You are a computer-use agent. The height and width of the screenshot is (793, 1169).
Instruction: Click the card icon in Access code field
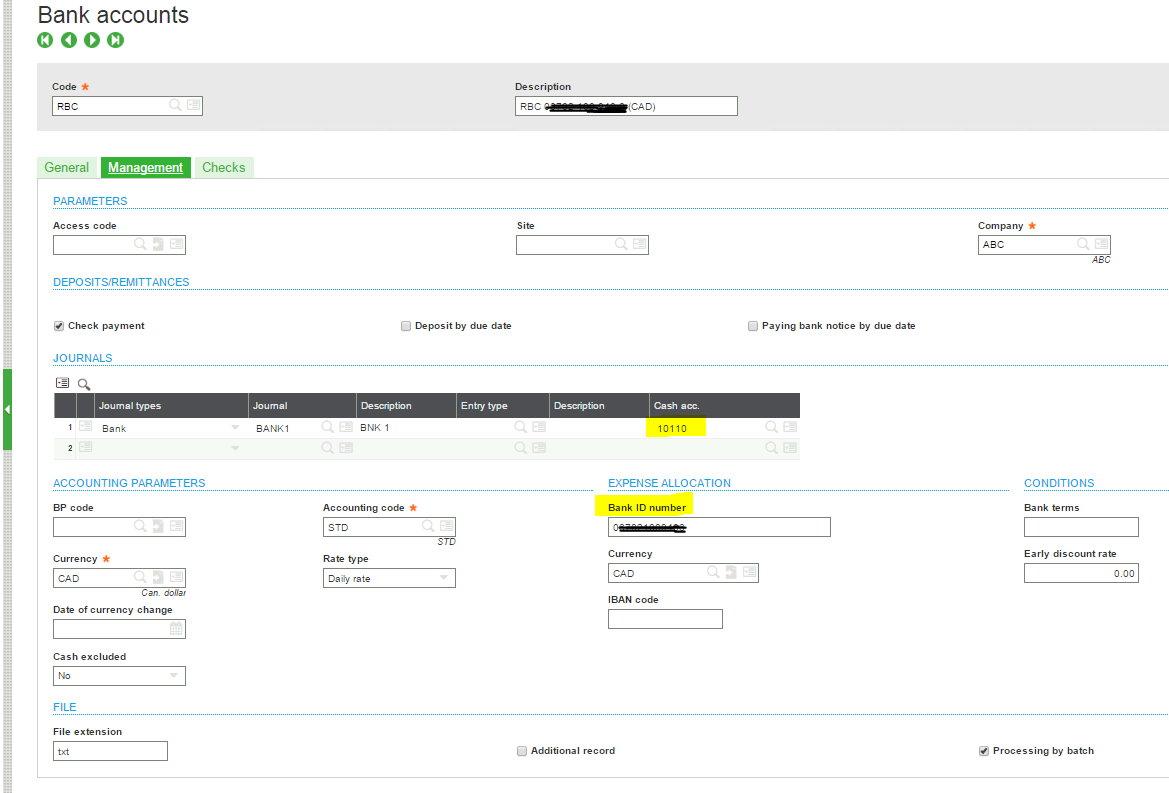(x=177, y=244)
